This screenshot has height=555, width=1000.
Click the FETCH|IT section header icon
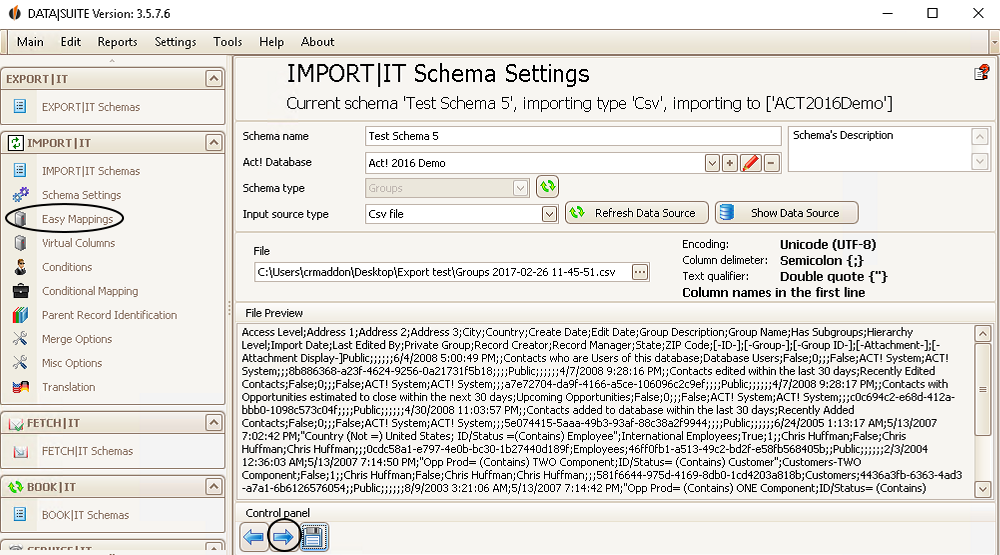15,424
